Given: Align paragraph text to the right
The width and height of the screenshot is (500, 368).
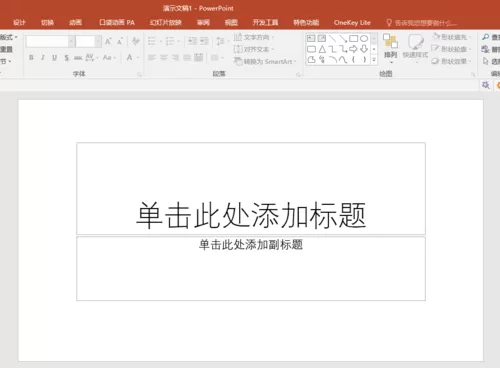Looking at the screenshot, I should point(175,57).
